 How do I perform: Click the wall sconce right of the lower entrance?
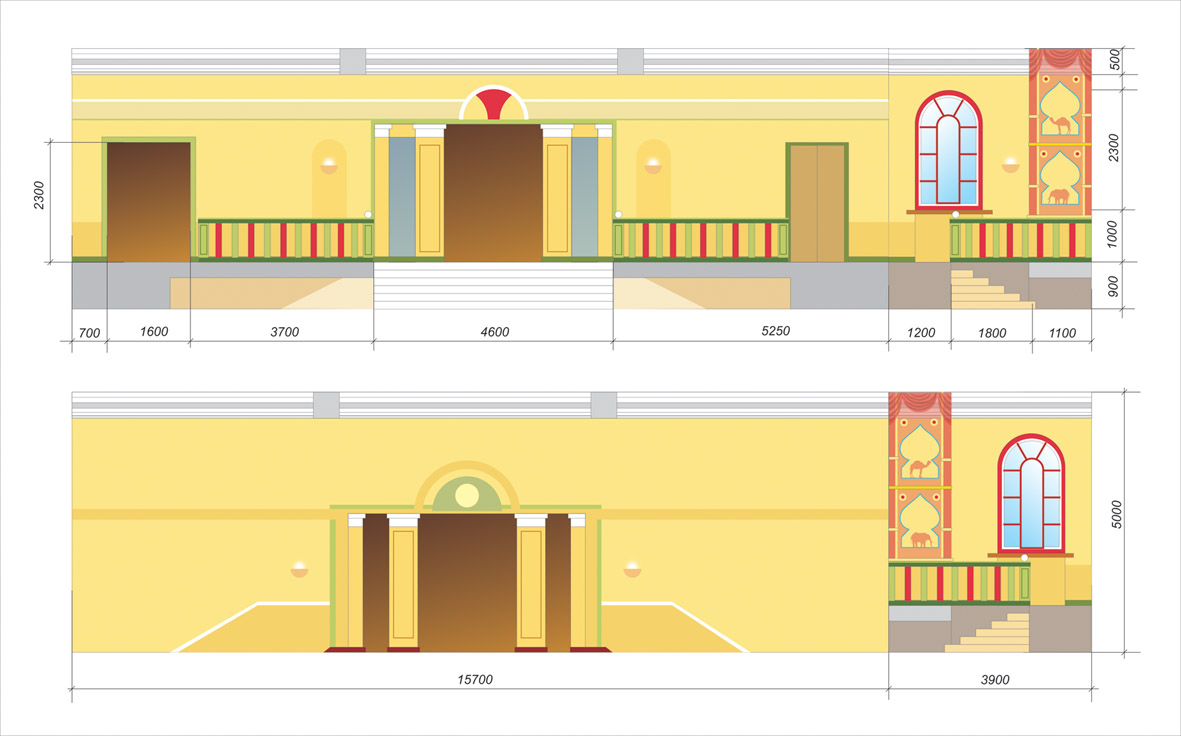point(632,570)
